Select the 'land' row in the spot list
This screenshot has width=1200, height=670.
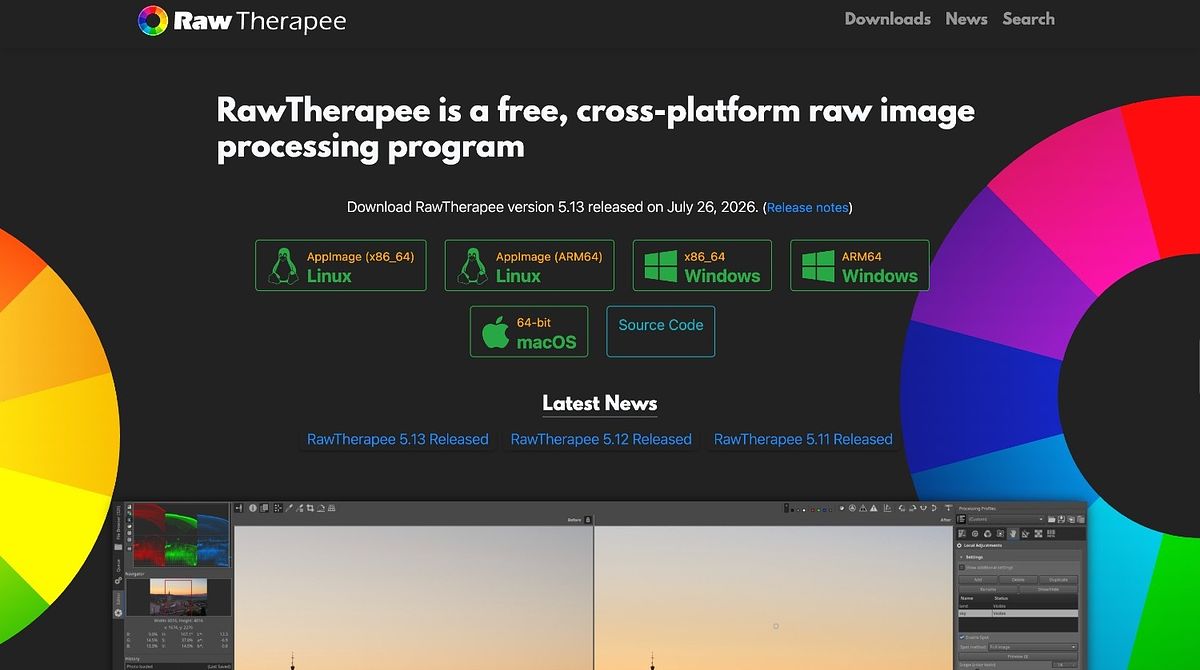[x=1018, y=606]
